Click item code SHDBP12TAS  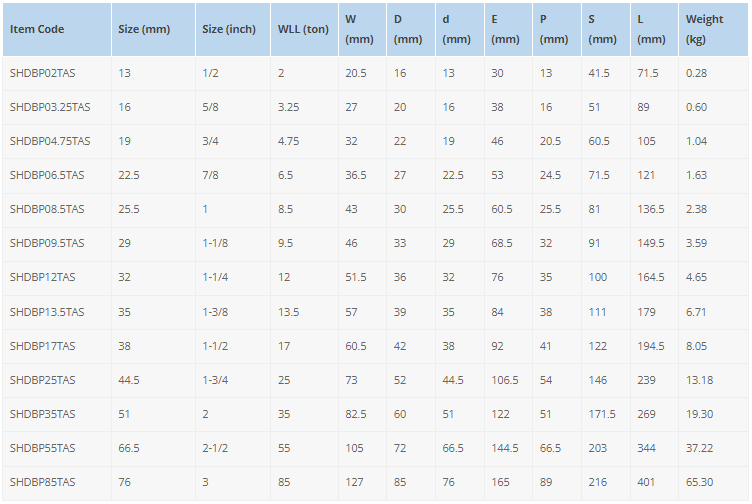click(42, 278)
